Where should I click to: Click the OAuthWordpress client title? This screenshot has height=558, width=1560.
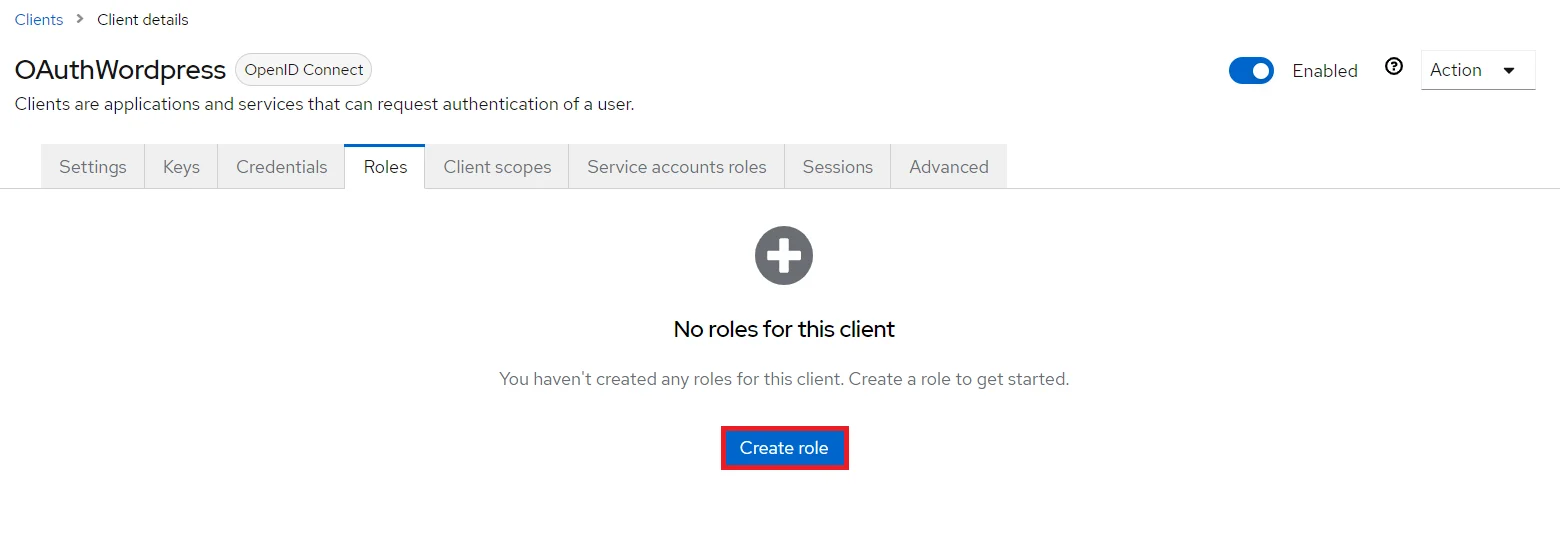pos(120,70)
